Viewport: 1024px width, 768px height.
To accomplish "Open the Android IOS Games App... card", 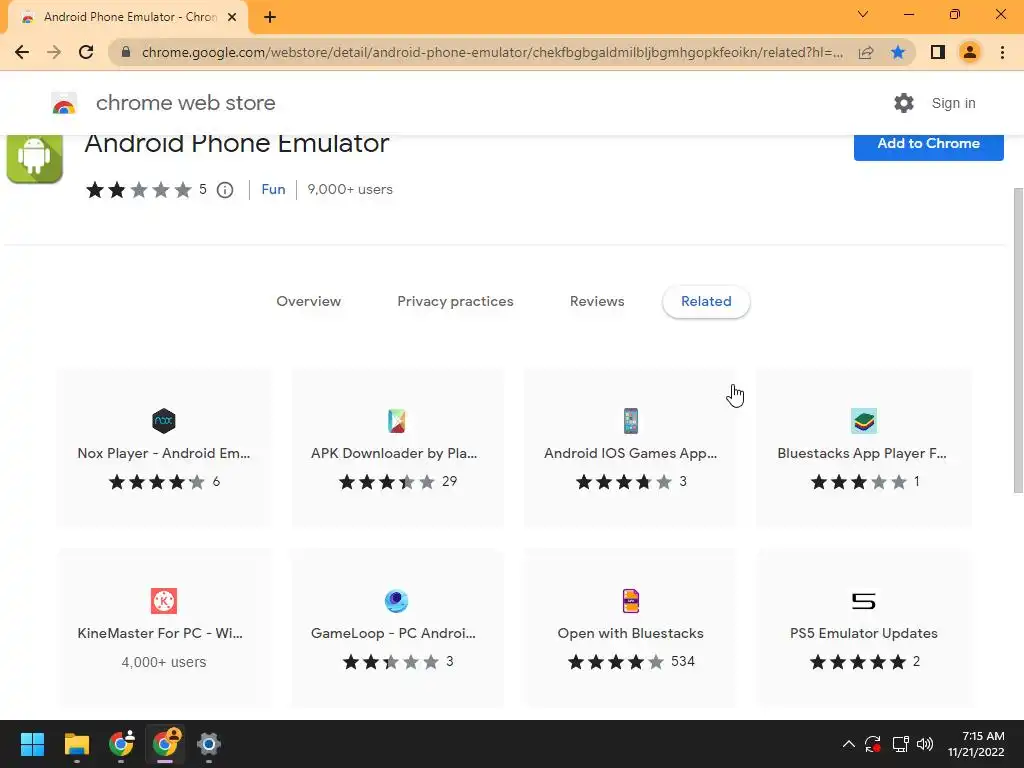I will coord(630,448).
